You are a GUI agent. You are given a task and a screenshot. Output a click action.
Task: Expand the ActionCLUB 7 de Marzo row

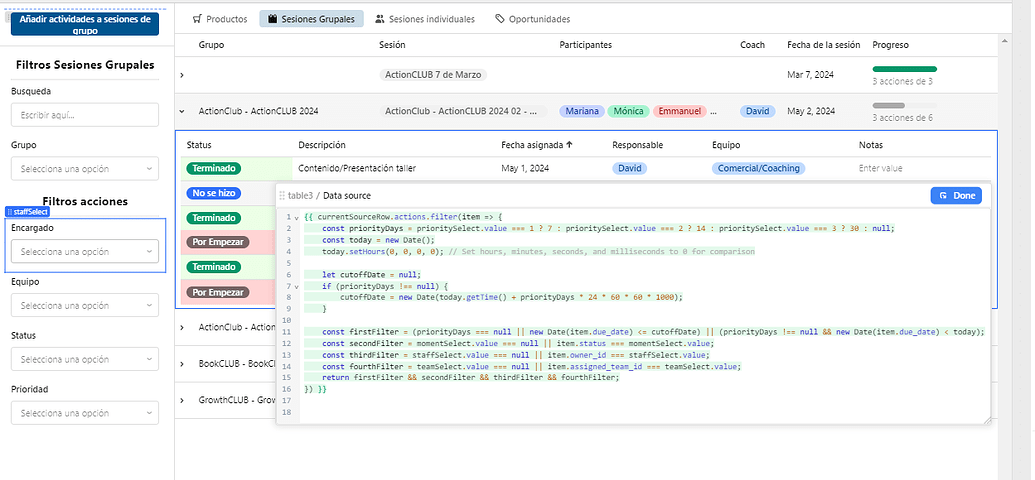click(182, 75)
